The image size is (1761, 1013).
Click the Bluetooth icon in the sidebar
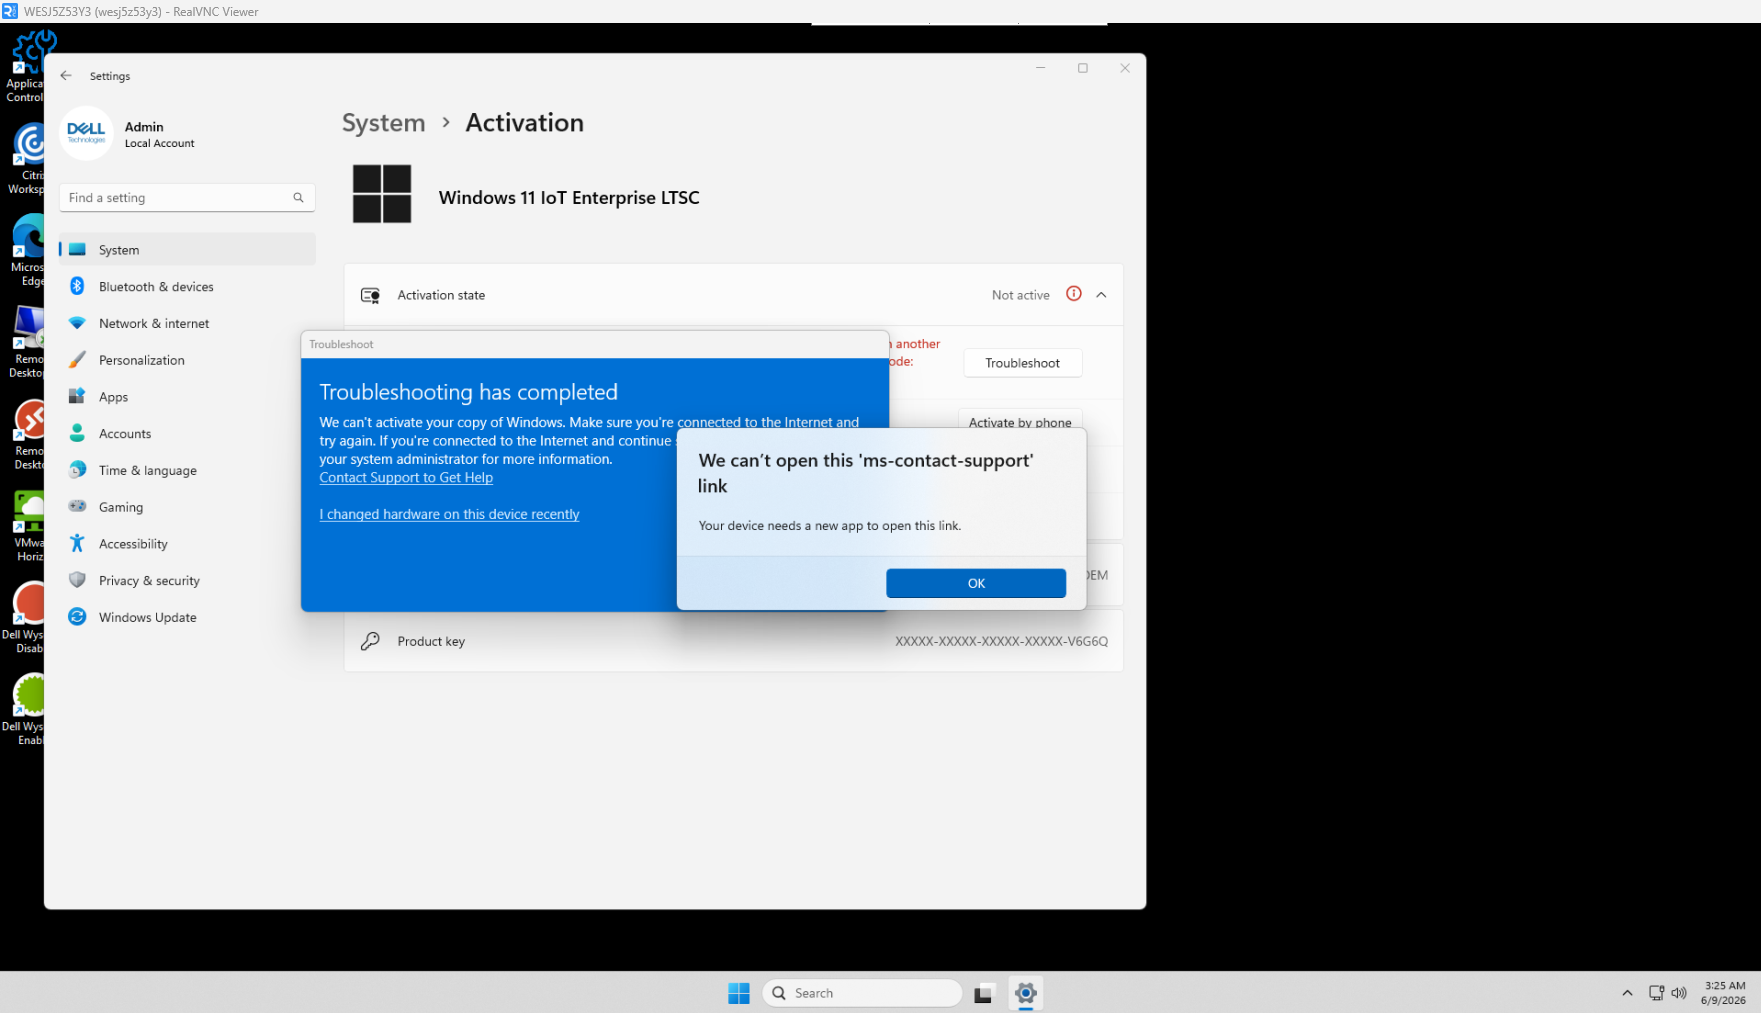(x=77, y=287)
